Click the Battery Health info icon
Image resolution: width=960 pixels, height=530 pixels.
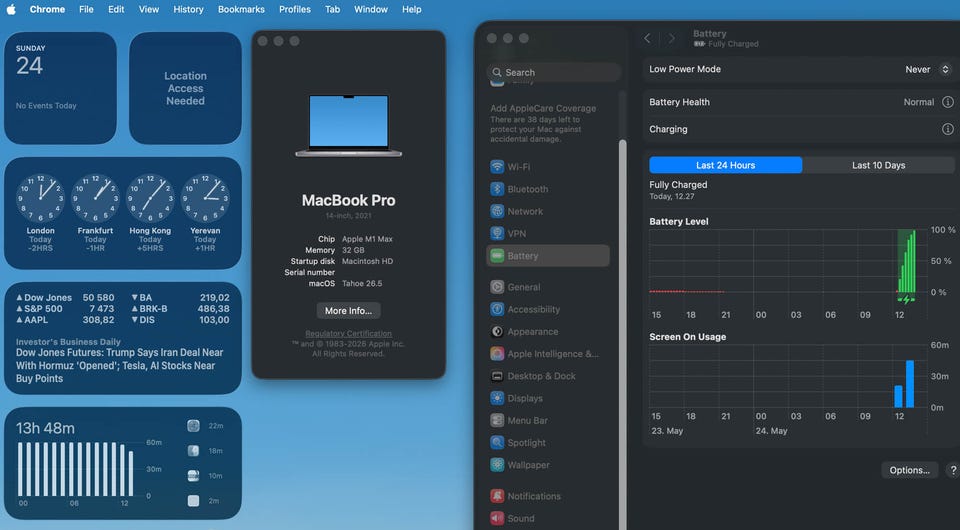tap(947, 102)
